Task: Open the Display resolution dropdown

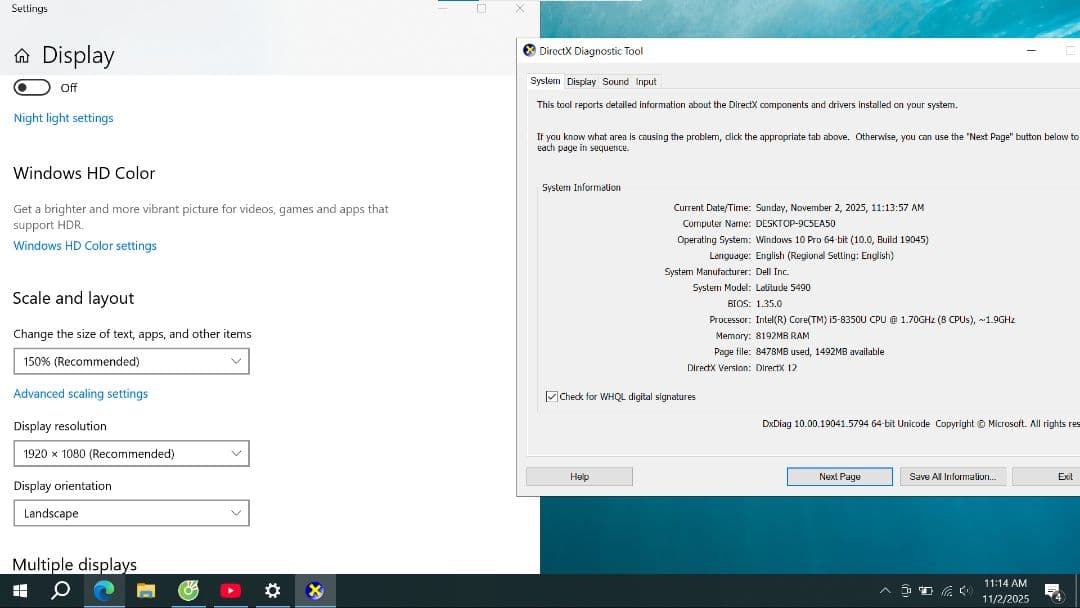Action: (x=131, y=453)
